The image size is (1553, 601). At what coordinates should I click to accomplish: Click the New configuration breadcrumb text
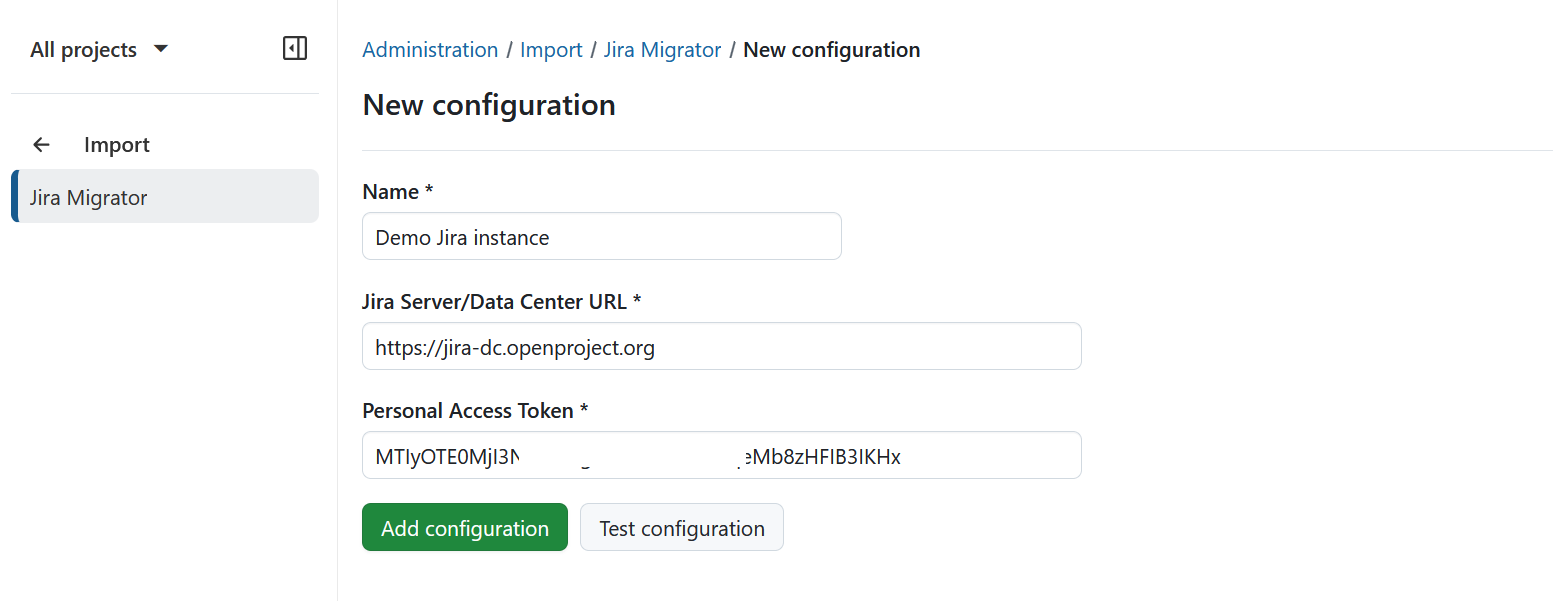pyautogui.click(x=832, y=50)
